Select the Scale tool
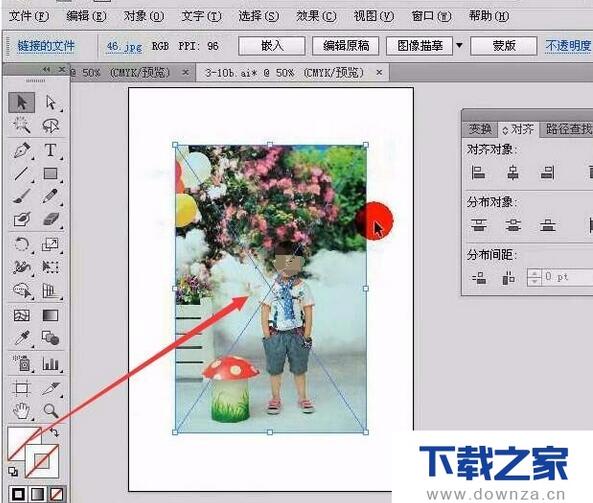The image size is (593, 503). coord(51,244)
